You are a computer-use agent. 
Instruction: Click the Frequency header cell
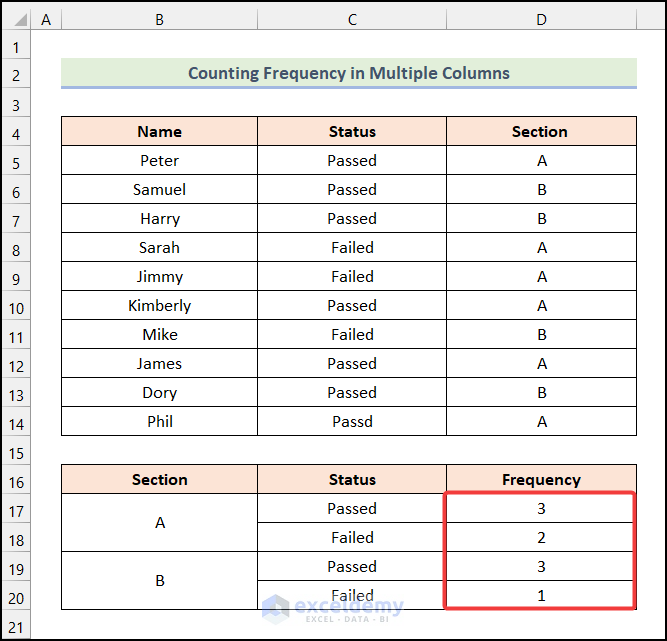(540, 480)
